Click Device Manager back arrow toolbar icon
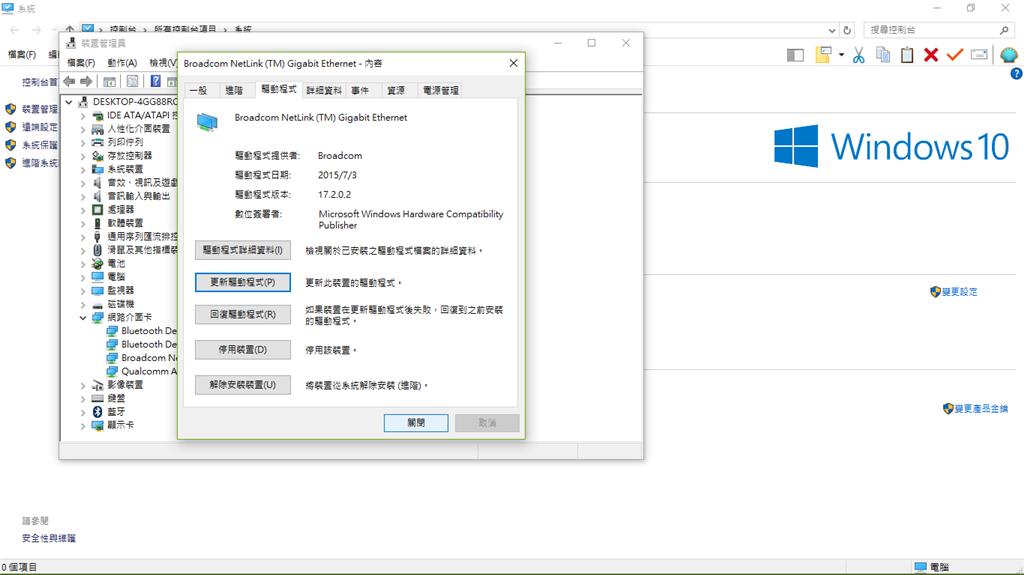1024x575 pixels. point(69,82)
